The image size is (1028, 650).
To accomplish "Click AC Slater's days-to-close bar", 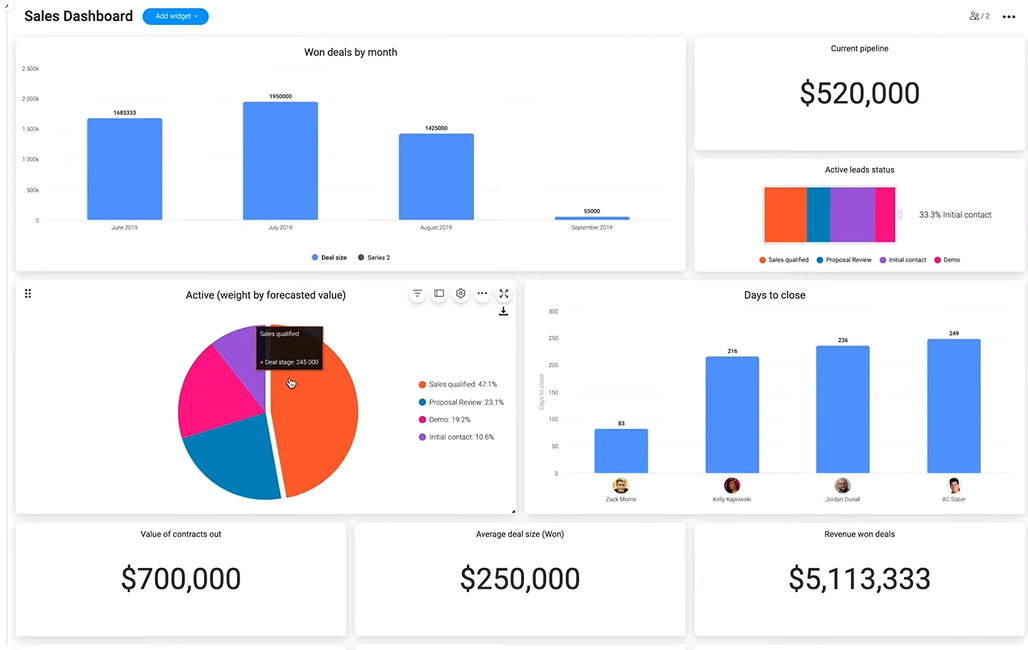I will click(953, 405).
